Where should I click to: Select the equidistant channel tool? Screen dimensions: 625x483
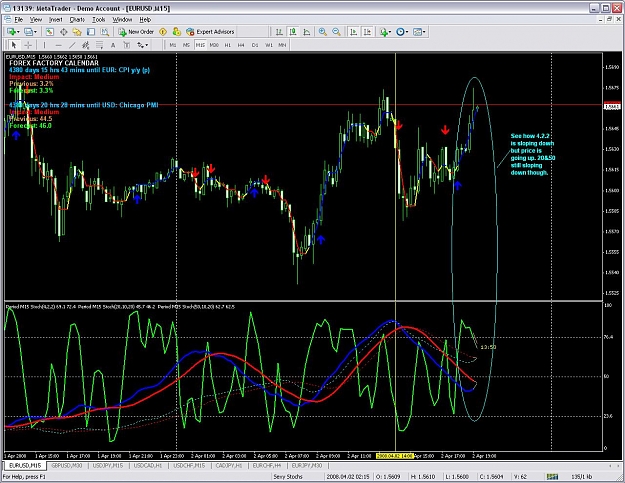pos(85,45)
